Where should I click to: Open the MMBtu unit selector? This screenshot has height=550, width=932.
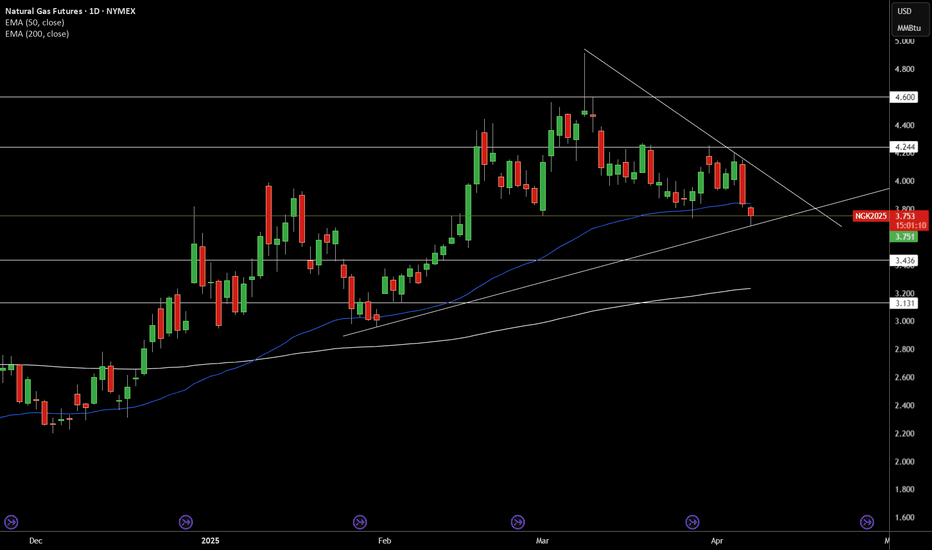pyautogui.click(x=909, y=28)
